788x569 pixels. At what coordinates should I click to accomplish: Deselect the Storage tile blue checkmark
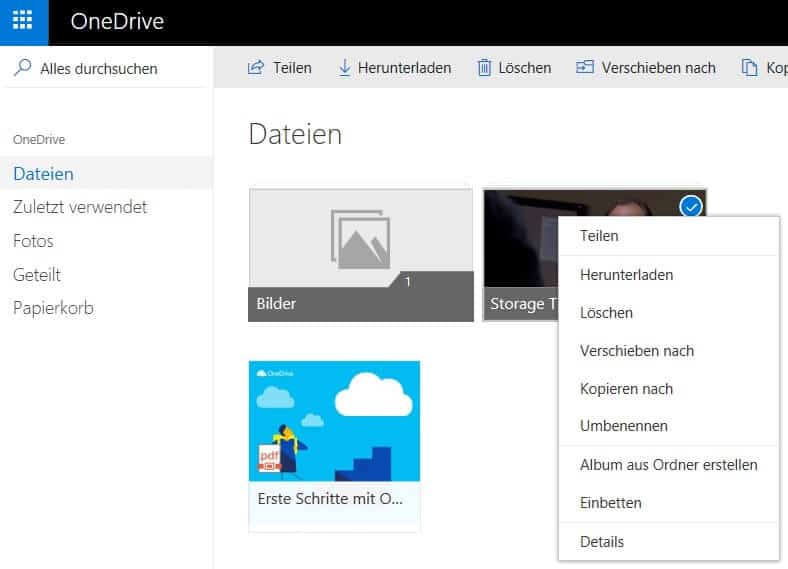point(691,206)
